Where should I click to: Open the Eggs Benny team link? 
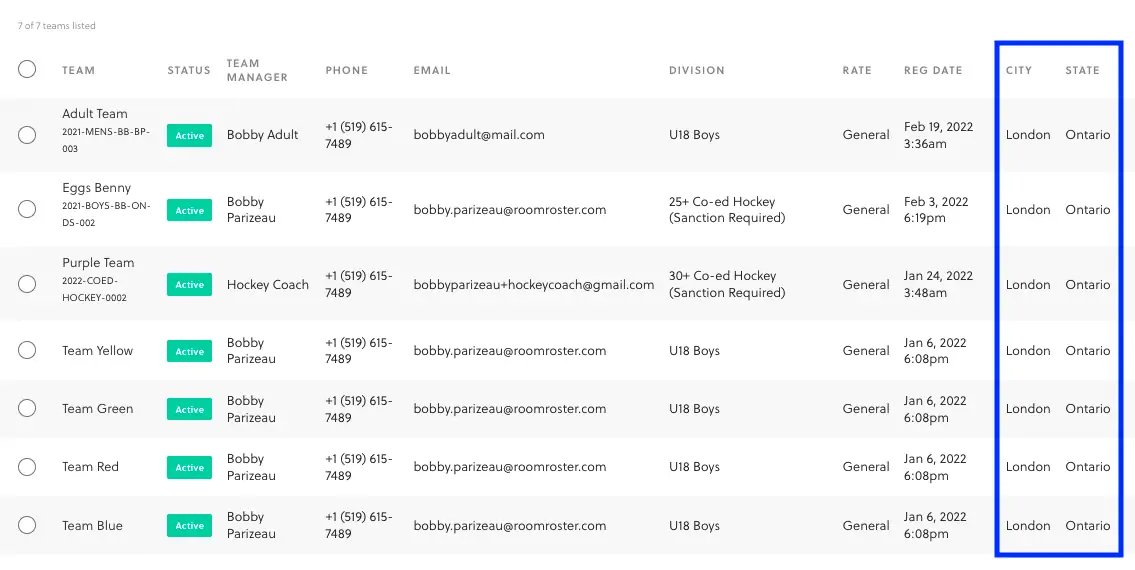click(96, 188)
